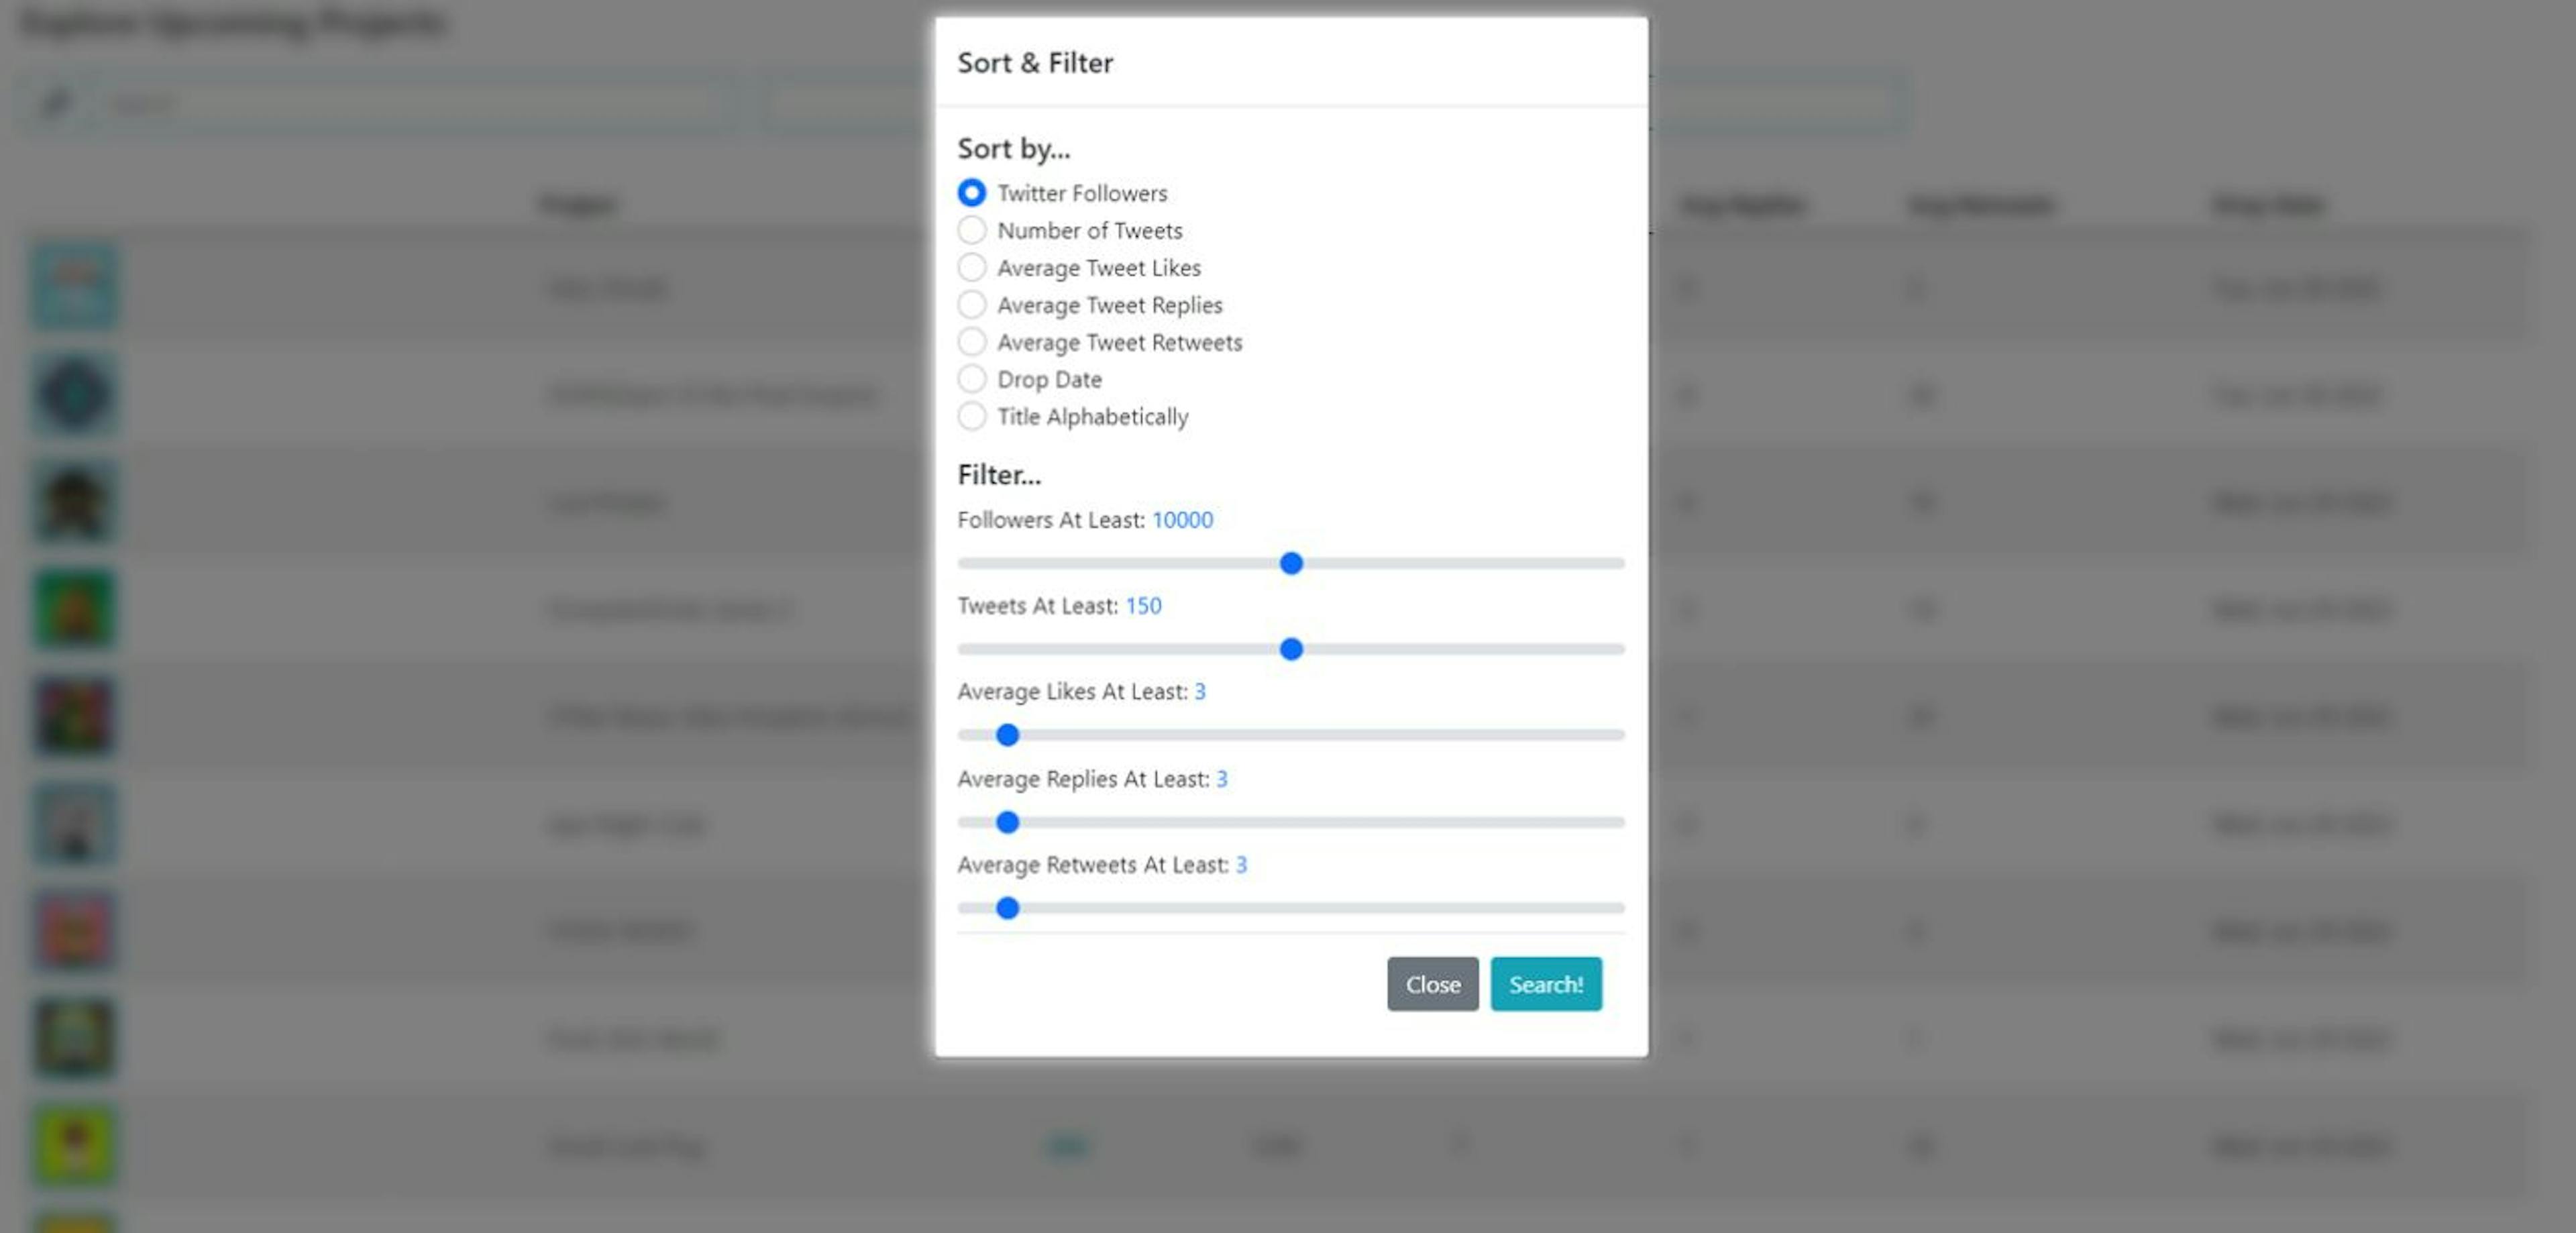
Task: Click the blue Average Replies value 3
Action: click(1222, 779)
